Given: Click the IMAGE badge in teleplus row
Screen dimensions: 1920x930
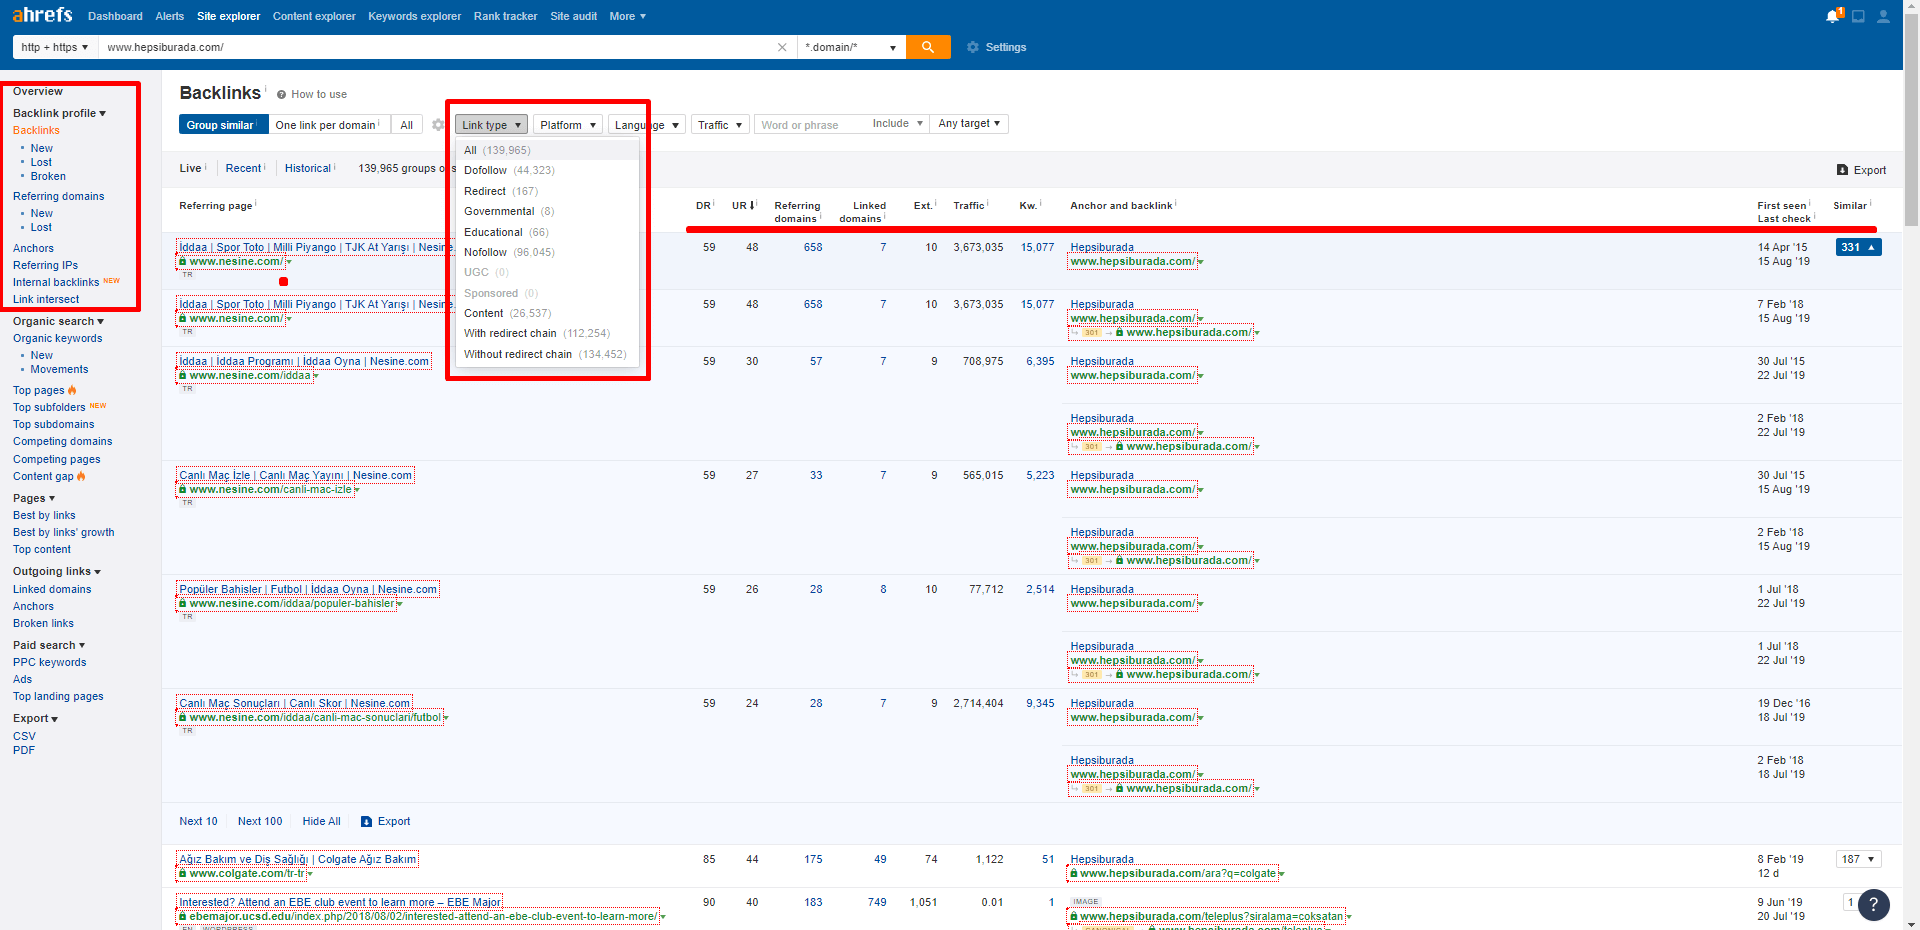Looking at the screenshot, I should [x=1085, y=902].
